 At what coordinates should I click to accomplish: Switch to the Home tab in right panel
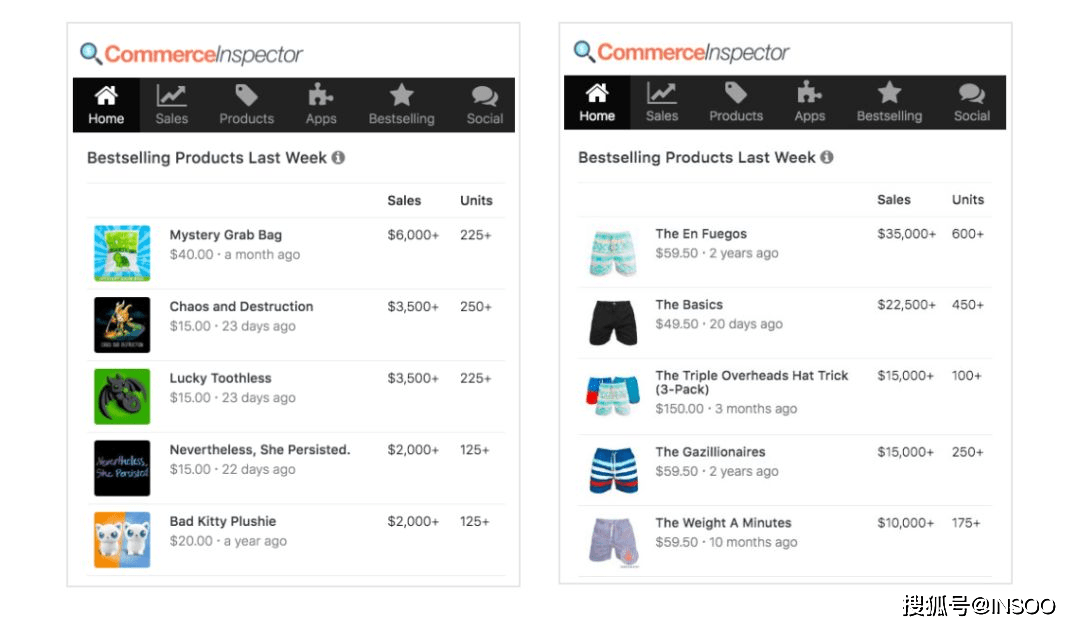[x=597, y=103]
